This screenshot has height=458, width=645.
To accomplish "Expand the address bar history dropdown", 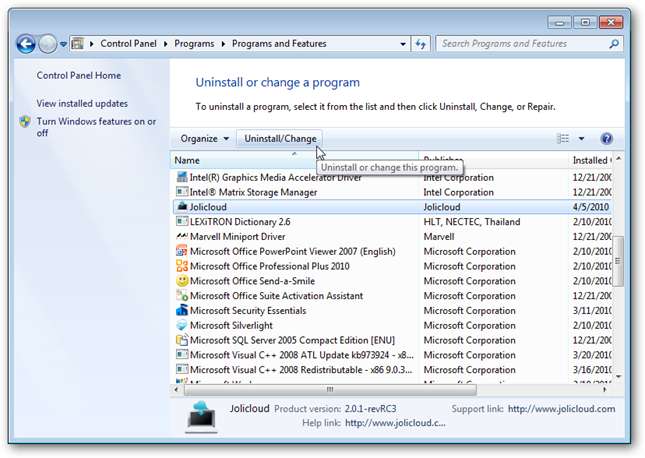I will click(403, 44).
